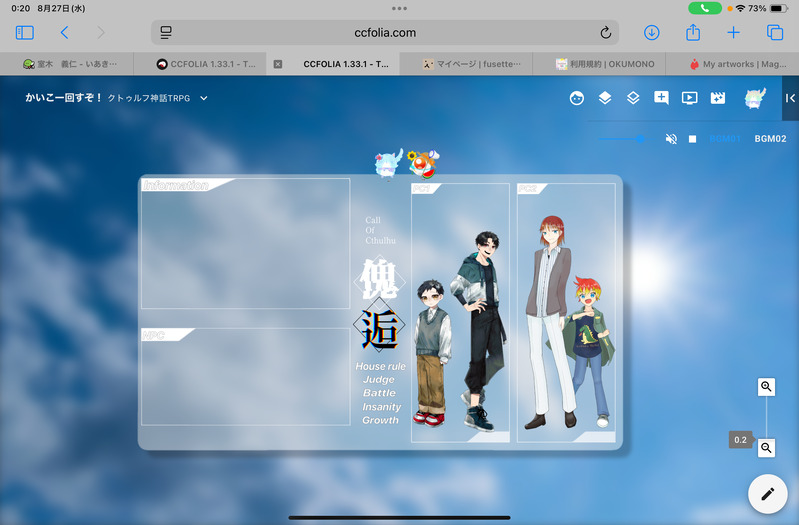799x525 pixels.
Task: Tap the ccfolia.com address field
Action: (x=385, y=33)
